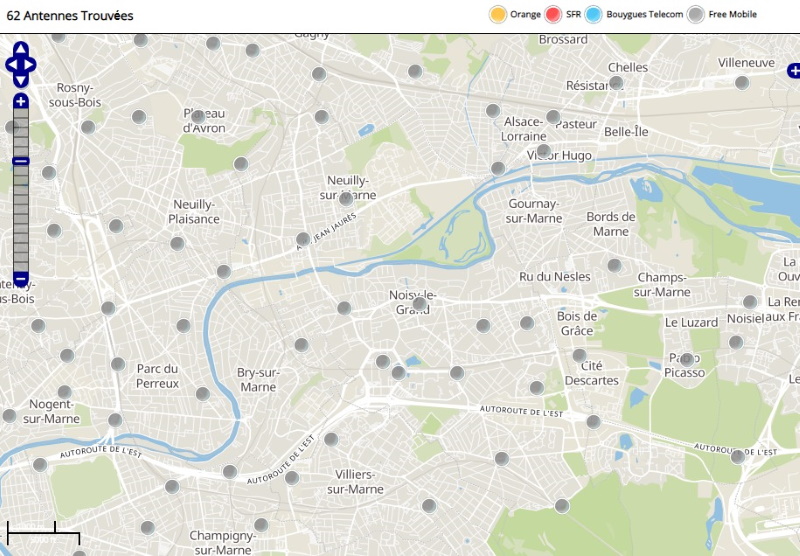
Task: Select the antenna marker near Plateau d'Avron
Action: click(x=198, y=117)
